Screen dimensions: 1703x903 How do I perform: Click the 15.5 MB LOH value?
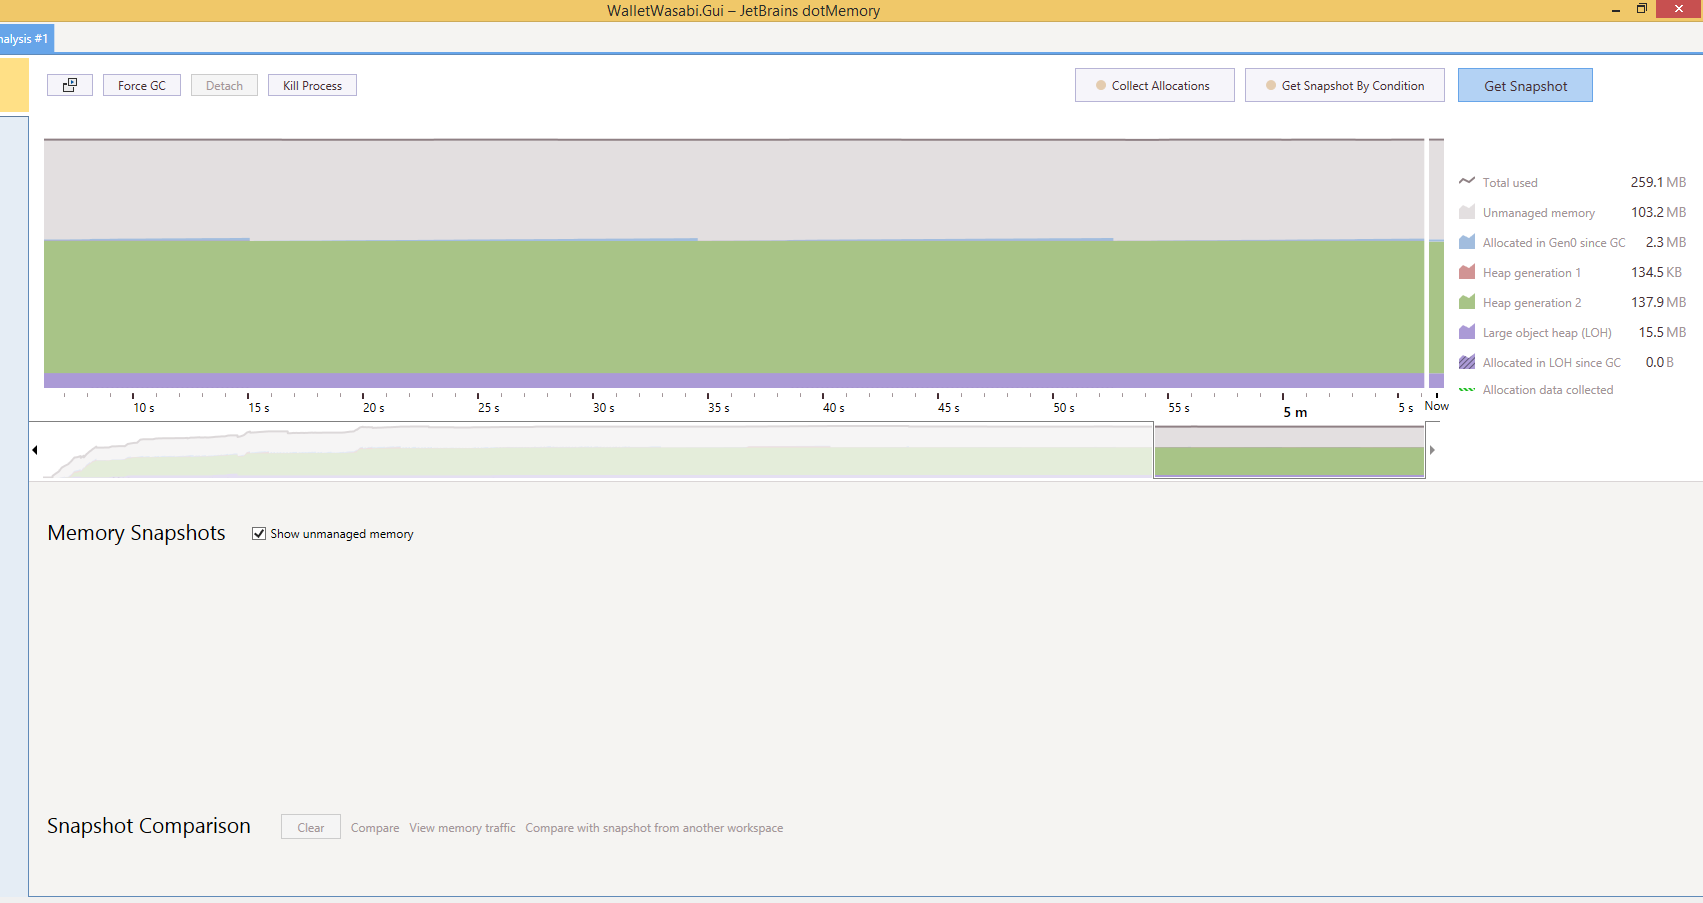click(x=1662, y=332)
